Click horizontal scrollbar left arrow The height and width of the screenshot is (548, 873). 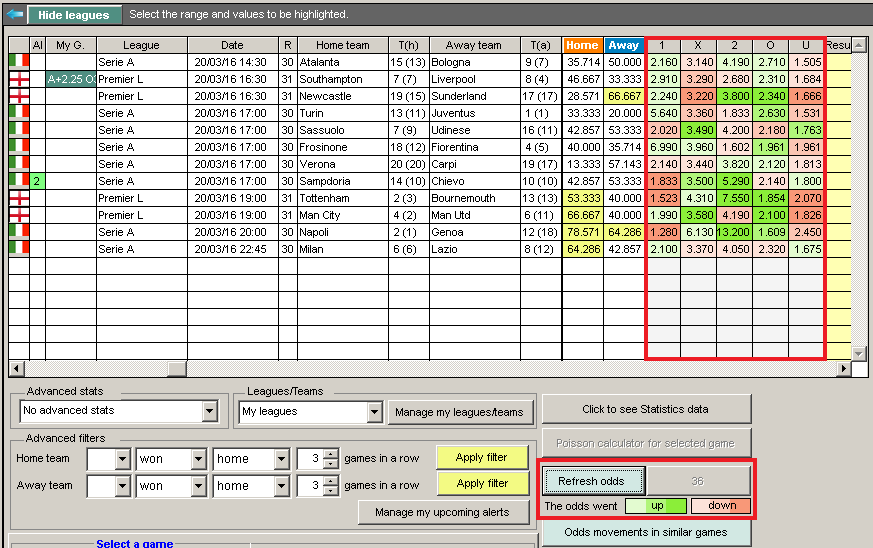pos(16,368)
